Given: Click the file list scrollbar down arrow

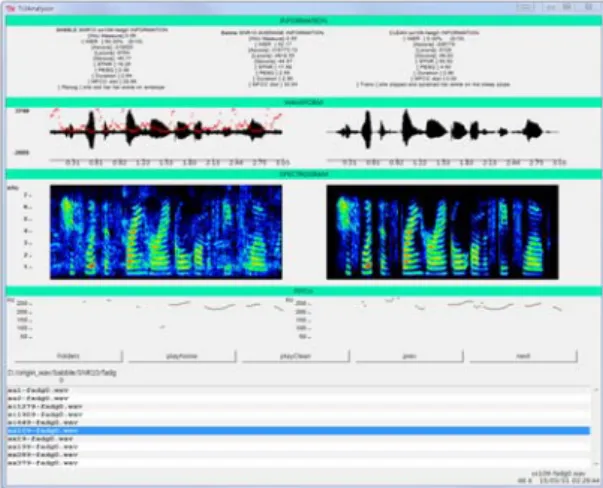Looking at the screenshot, I should [x=596, y=463].
